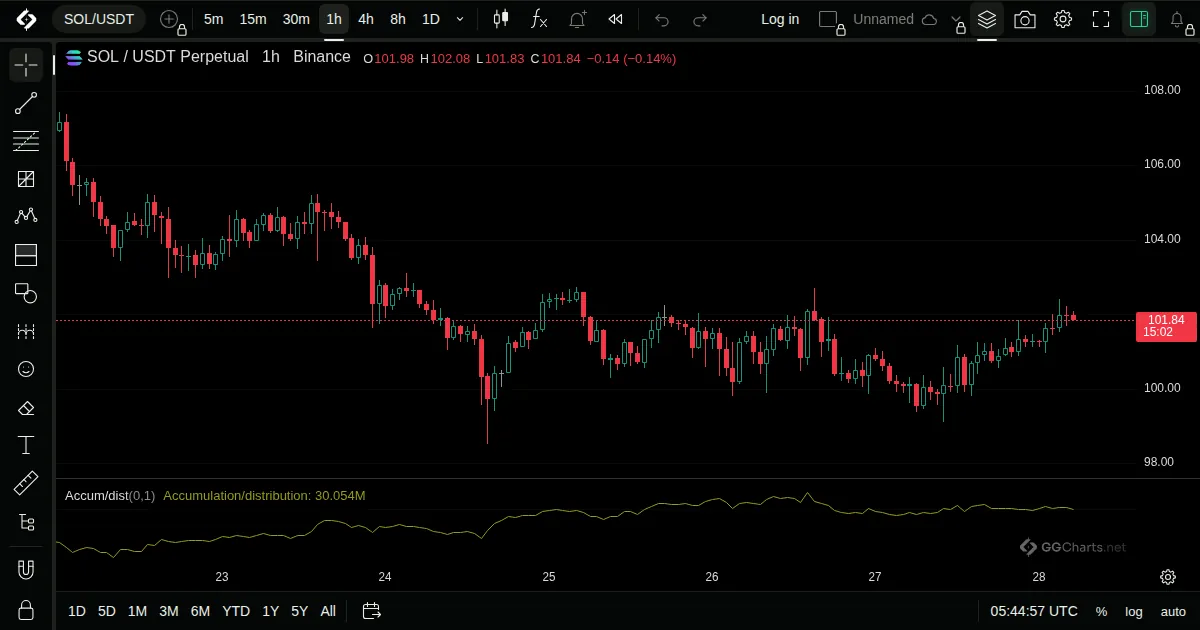Set chart range to 5Y
The width and height of the screenshot is (1200, 630).
[x=299, y=611]
